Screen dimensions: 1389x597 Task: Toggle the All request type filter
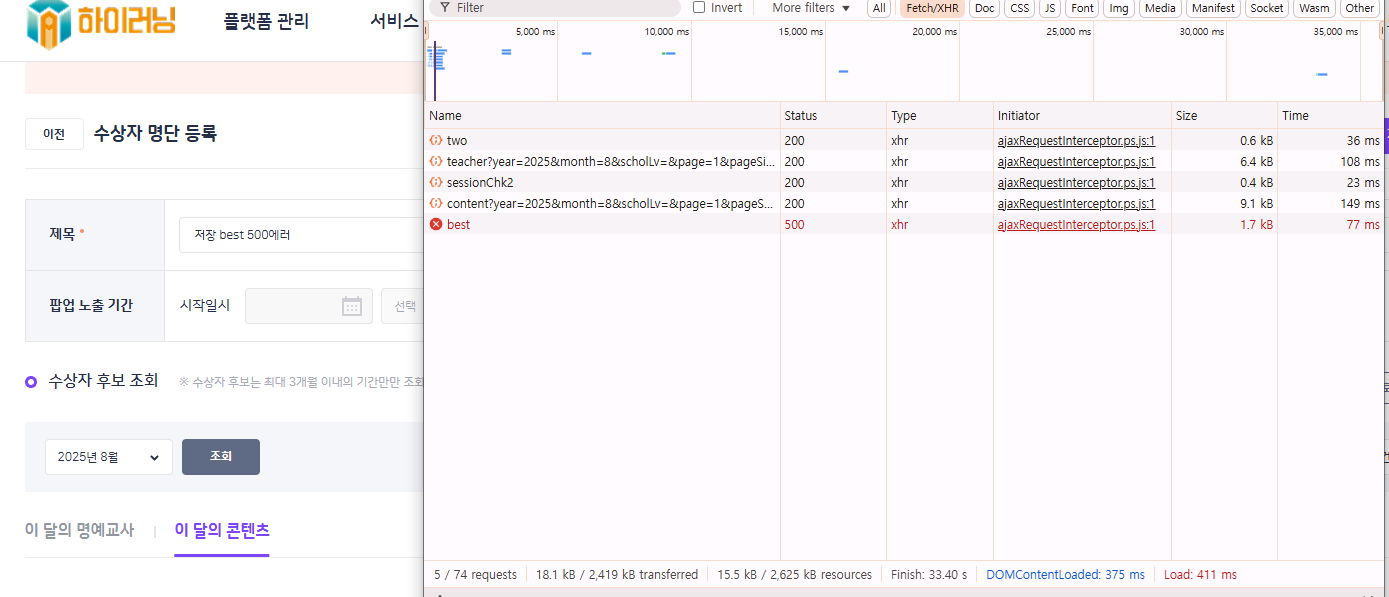point(879,8)
